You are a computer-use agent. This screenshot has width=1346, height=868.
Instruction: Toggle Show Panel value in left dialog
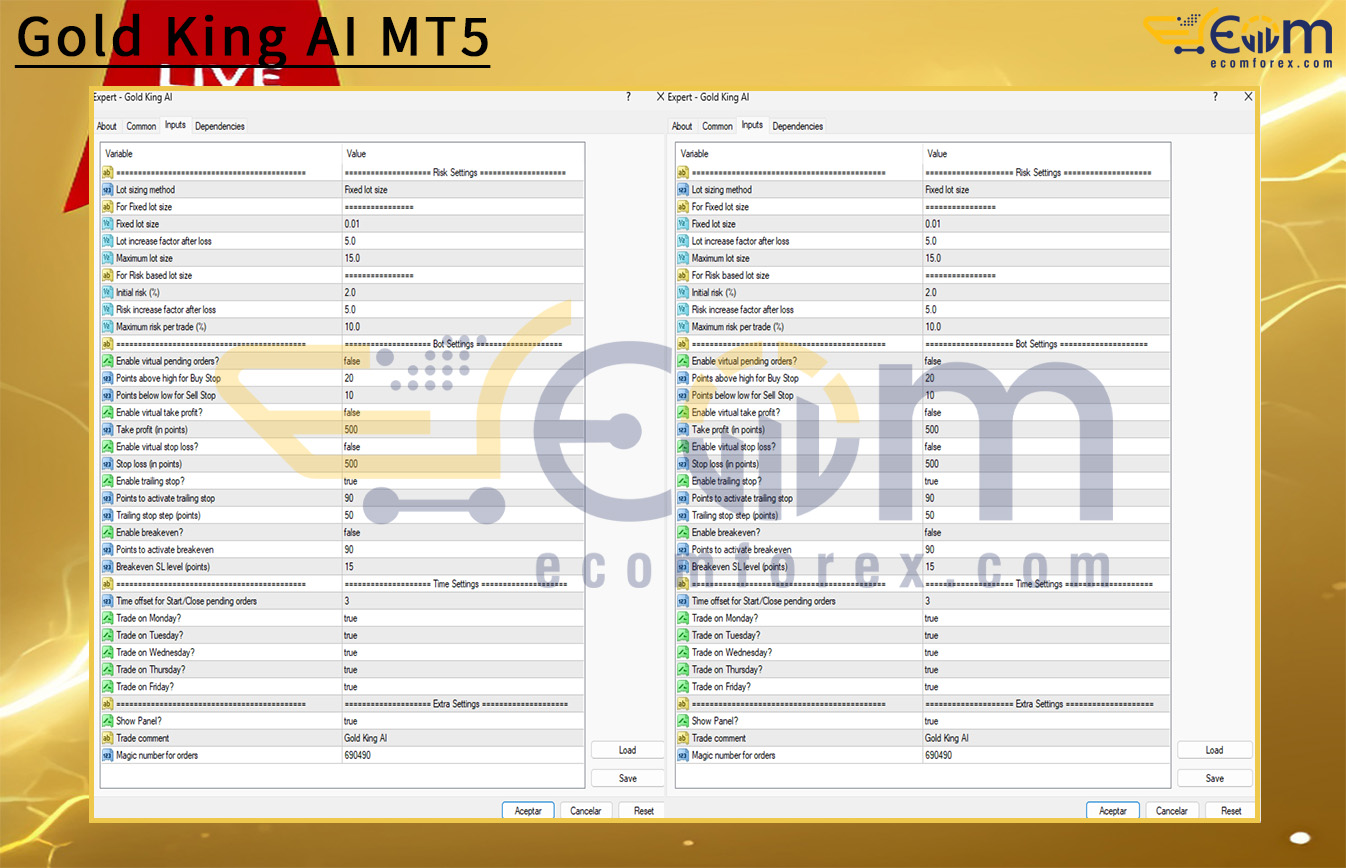[x=351, y=721]
